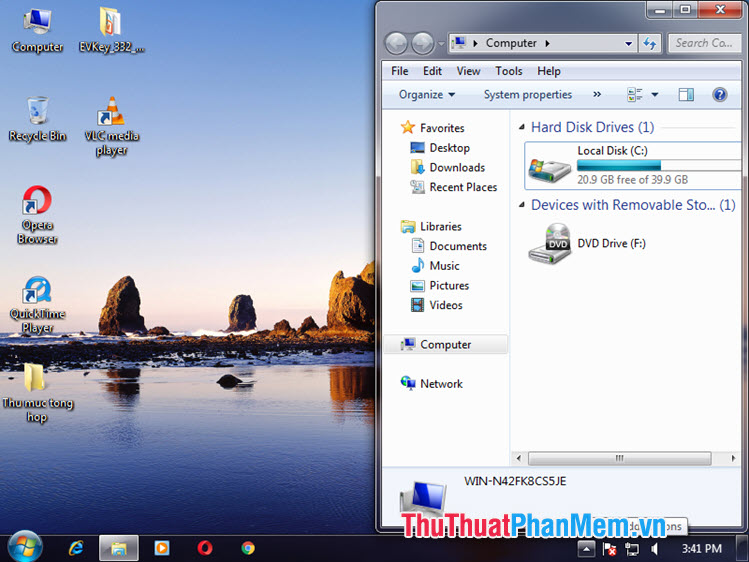Click the Show desktop strip on taskbar

click(x=742, y=549)
